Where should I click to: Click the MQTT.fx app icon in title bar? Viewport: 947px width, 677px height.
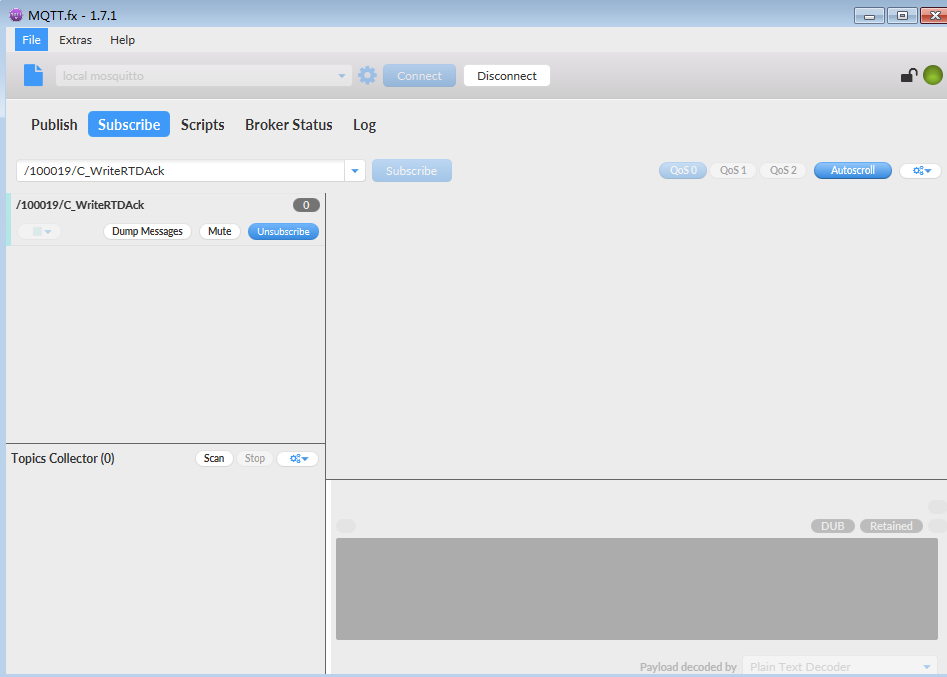pos(16,15)
